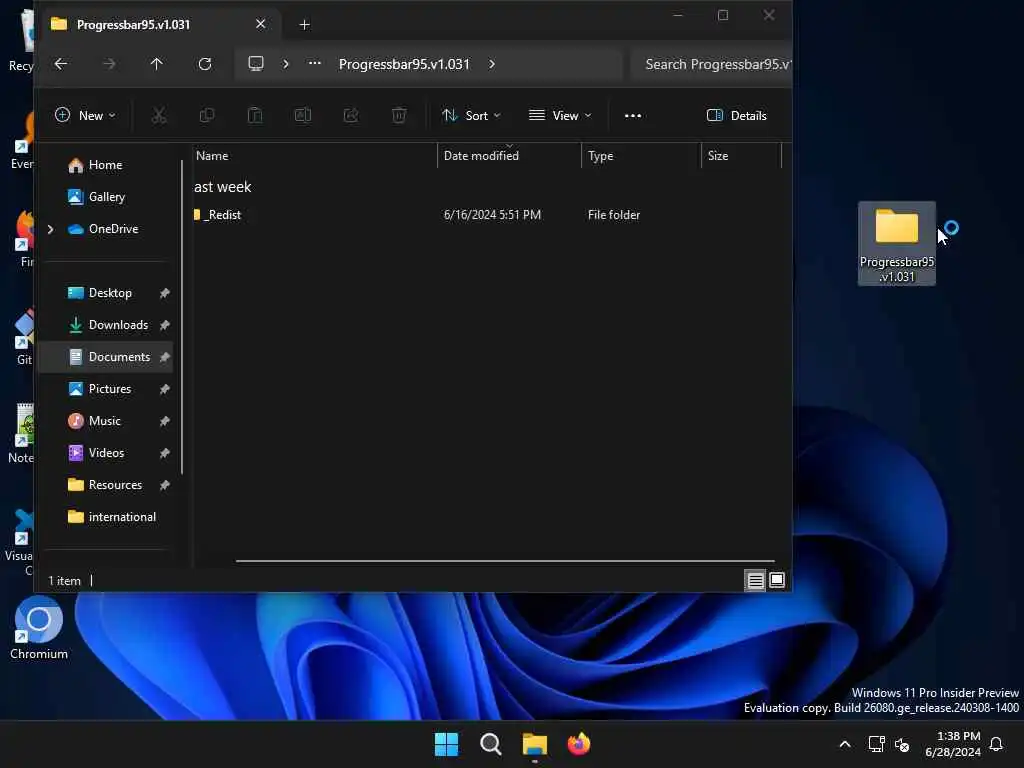Go up one folder level

coord(156,64)
